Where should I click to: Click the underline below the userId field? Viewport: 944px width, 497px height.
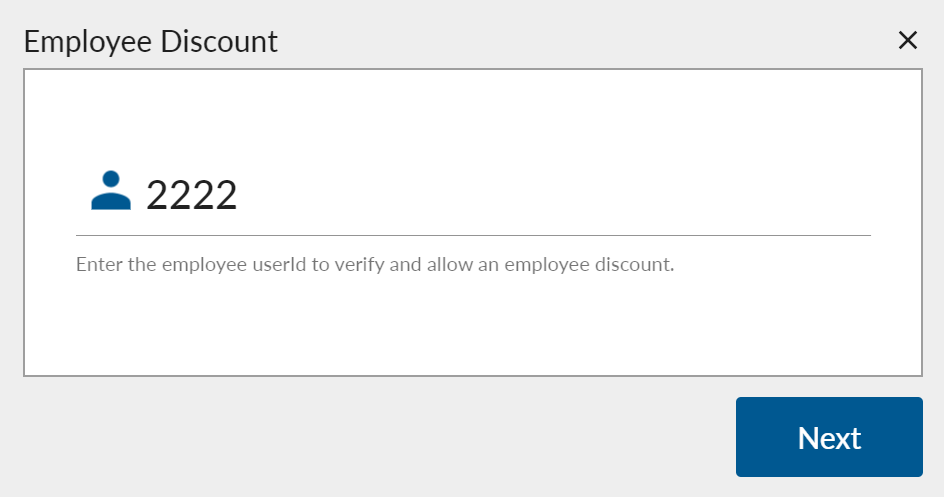473,235
